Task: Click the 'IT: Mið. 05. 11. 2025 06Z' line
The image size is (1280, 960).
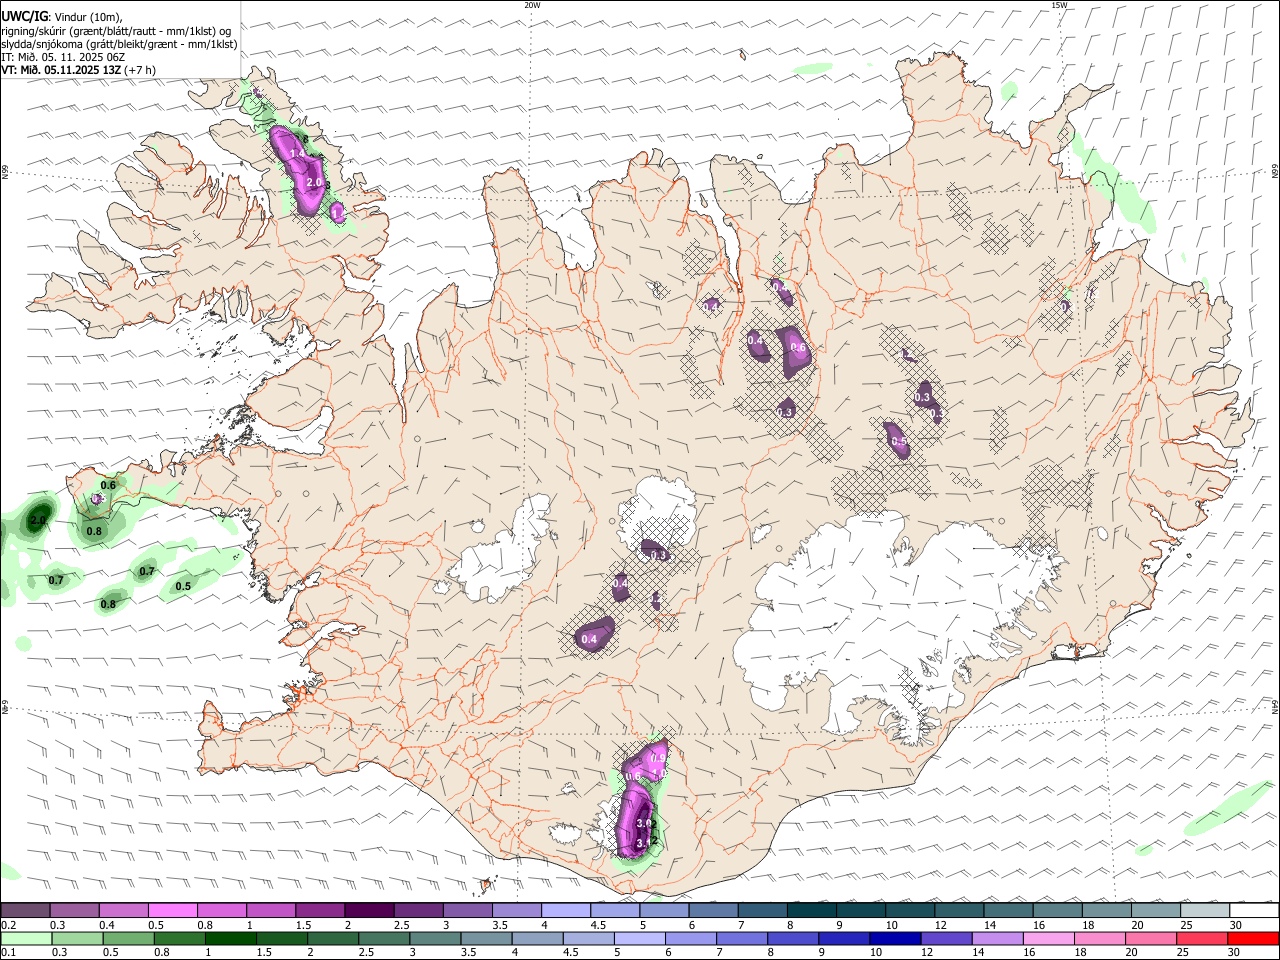Action: click(x=63, y=57)
